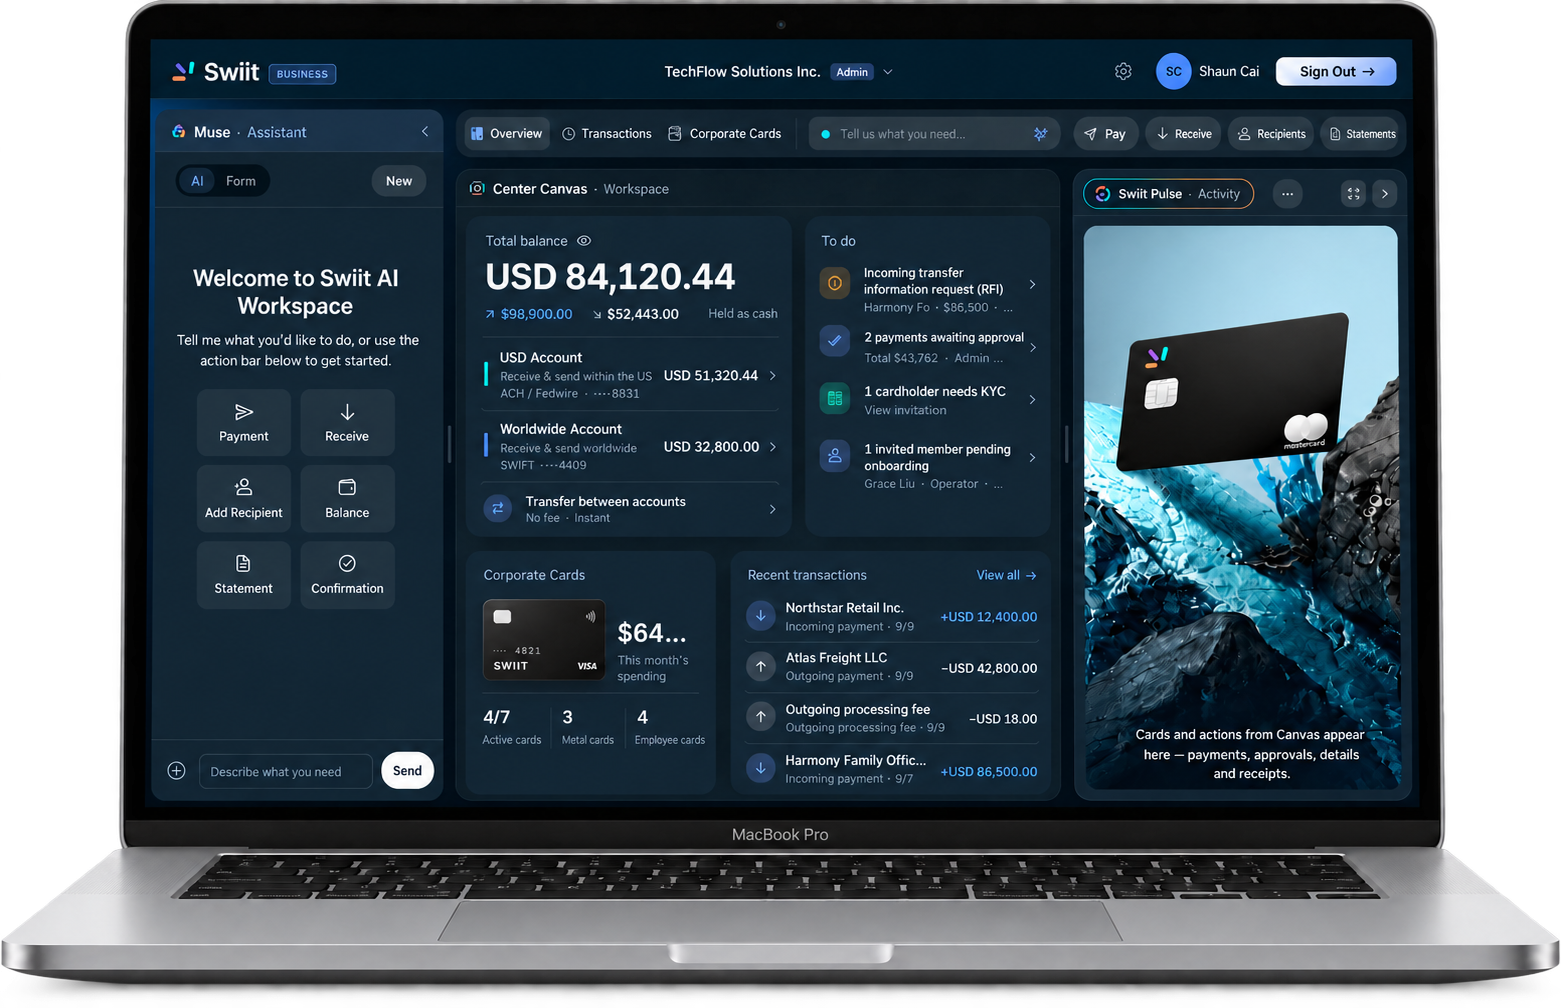Focus the Describe what you need field

pyautogui.click(x=286, y=772)
